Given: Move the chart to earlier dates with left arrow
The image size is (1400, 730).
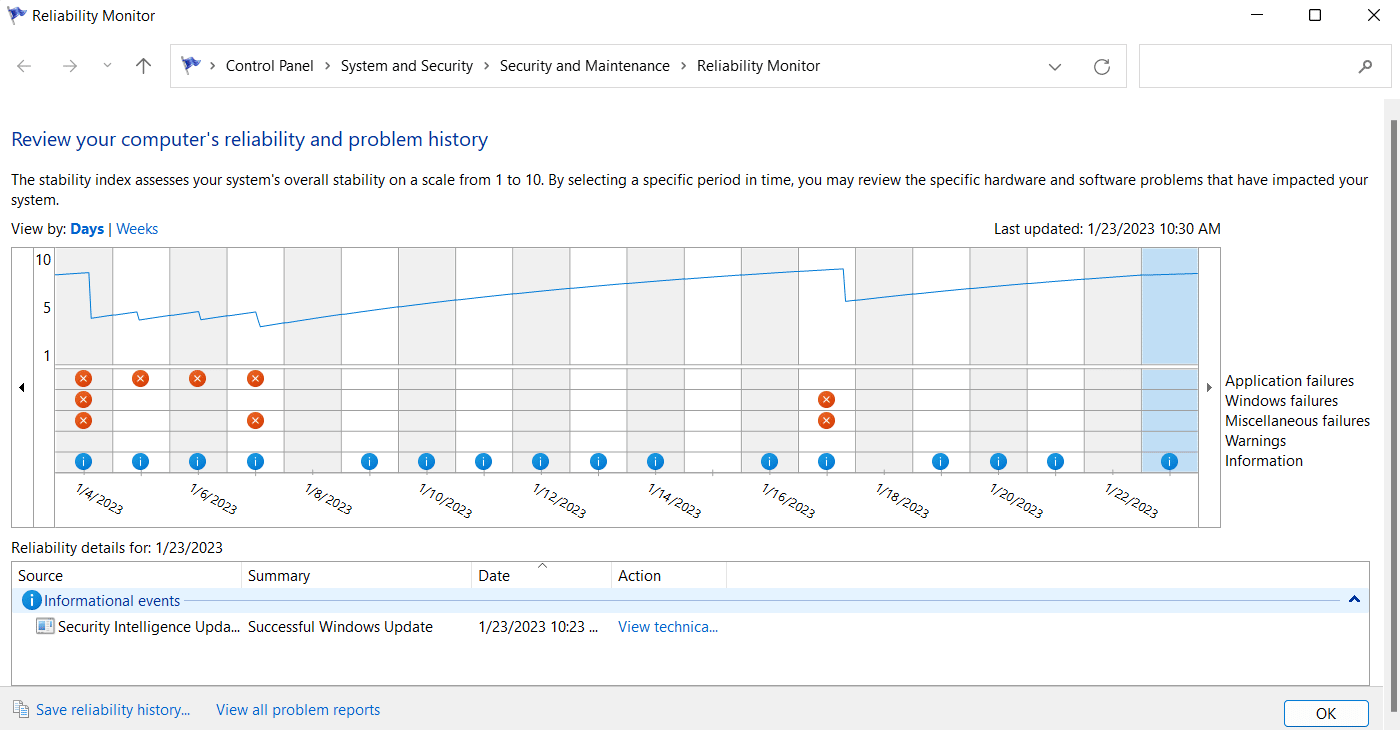Looking at the screenshot, I should [x=22, y=388].
